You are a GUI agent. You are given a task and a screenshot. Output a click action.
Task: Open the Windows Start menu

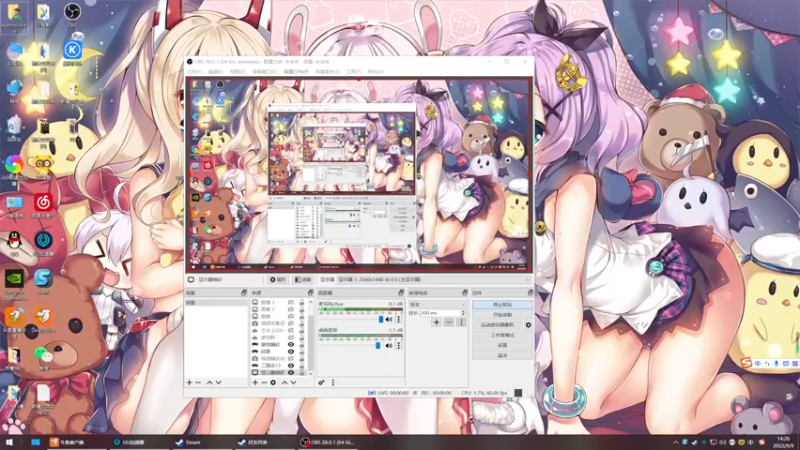pyautogui.click(x=9, y=442)
